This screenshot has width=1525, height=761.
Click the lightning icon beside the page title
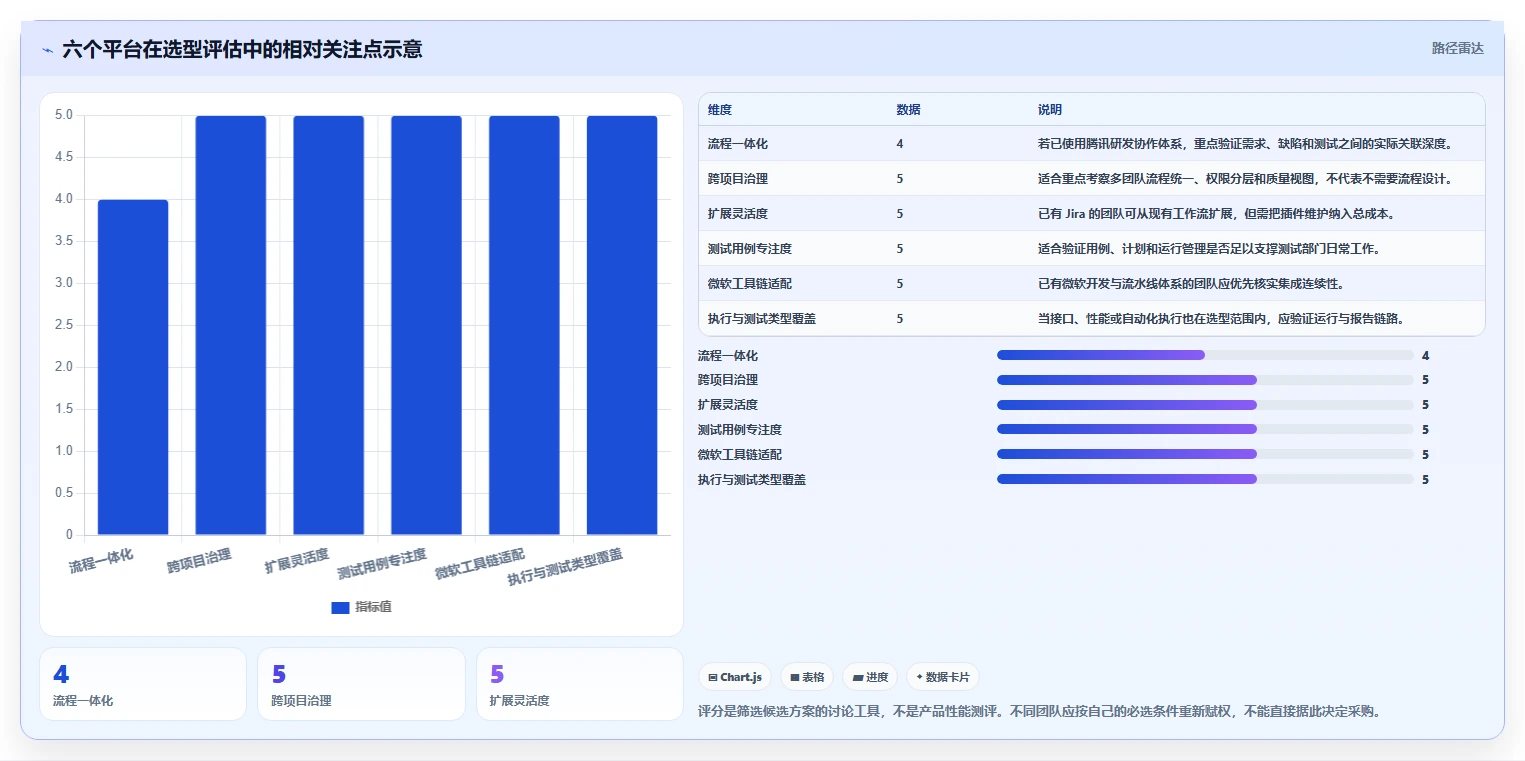[x=48, y=49]
